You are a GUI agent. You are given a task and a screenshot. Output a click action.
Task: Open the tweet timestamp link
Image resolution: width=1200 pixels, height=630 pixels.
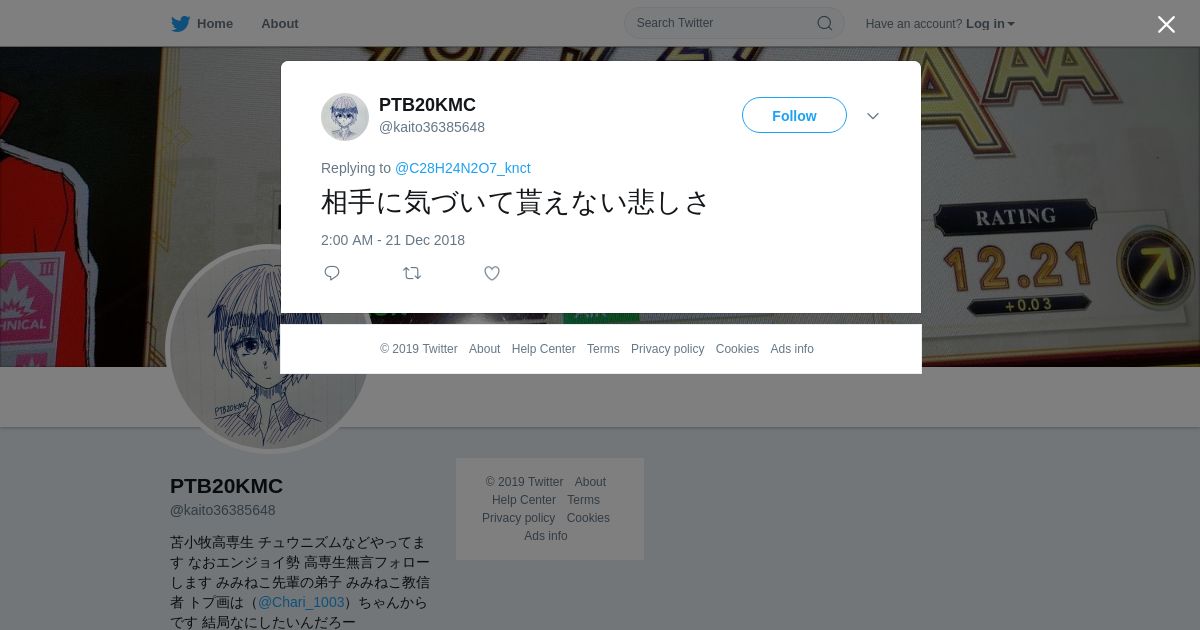pos(393,240)
